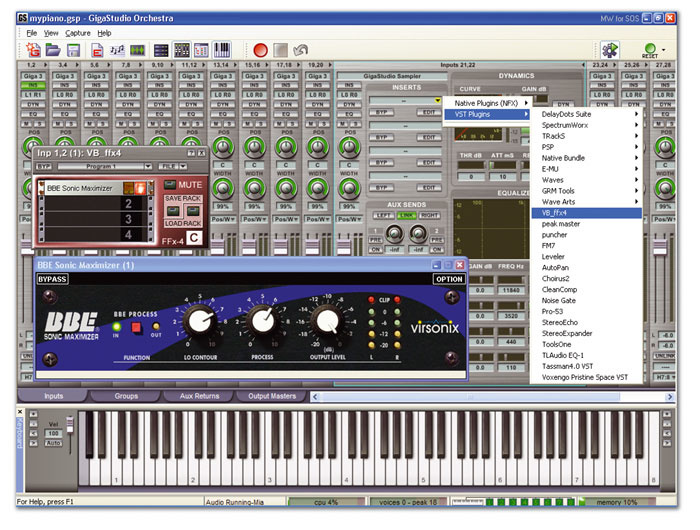Toggle the red BBE PROCESS function switch

tap(136, 328)
